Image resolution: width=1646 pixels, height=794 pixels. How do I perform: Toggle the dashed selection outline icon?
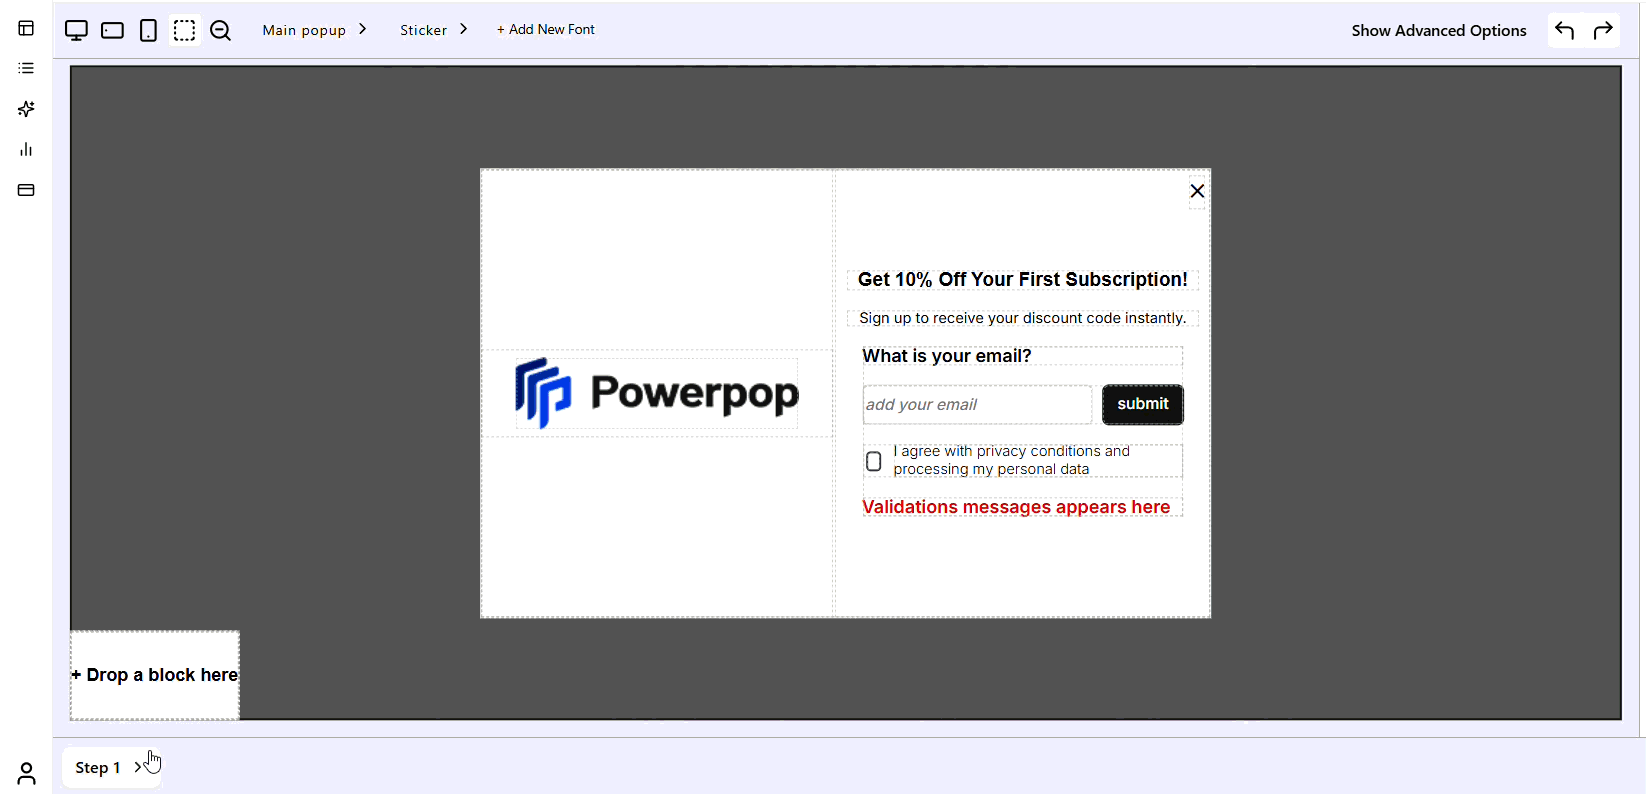[x=184, y=30]
